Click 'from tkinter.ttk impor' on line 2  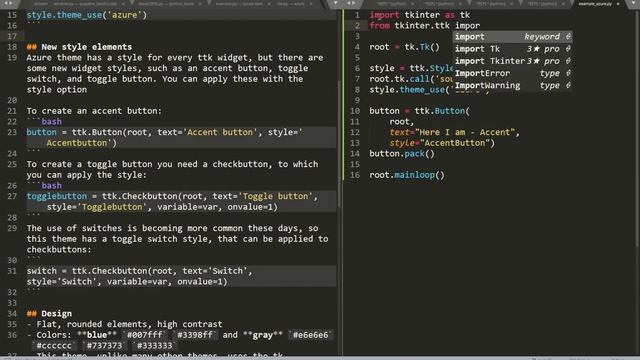click(424, 26)
